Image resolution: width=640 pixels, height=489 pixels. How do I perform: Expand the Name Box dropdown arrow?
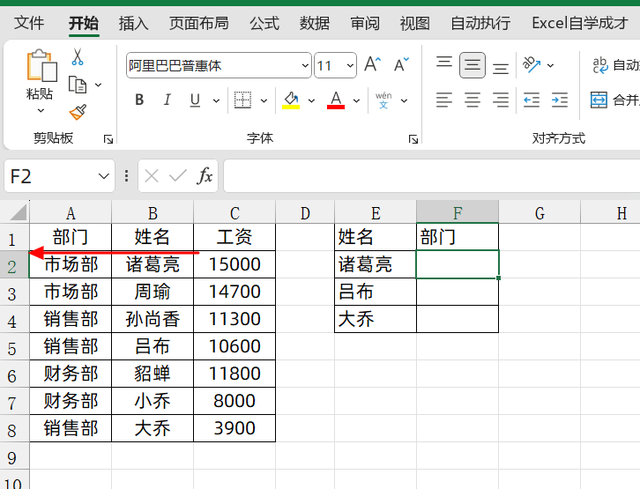105,177
